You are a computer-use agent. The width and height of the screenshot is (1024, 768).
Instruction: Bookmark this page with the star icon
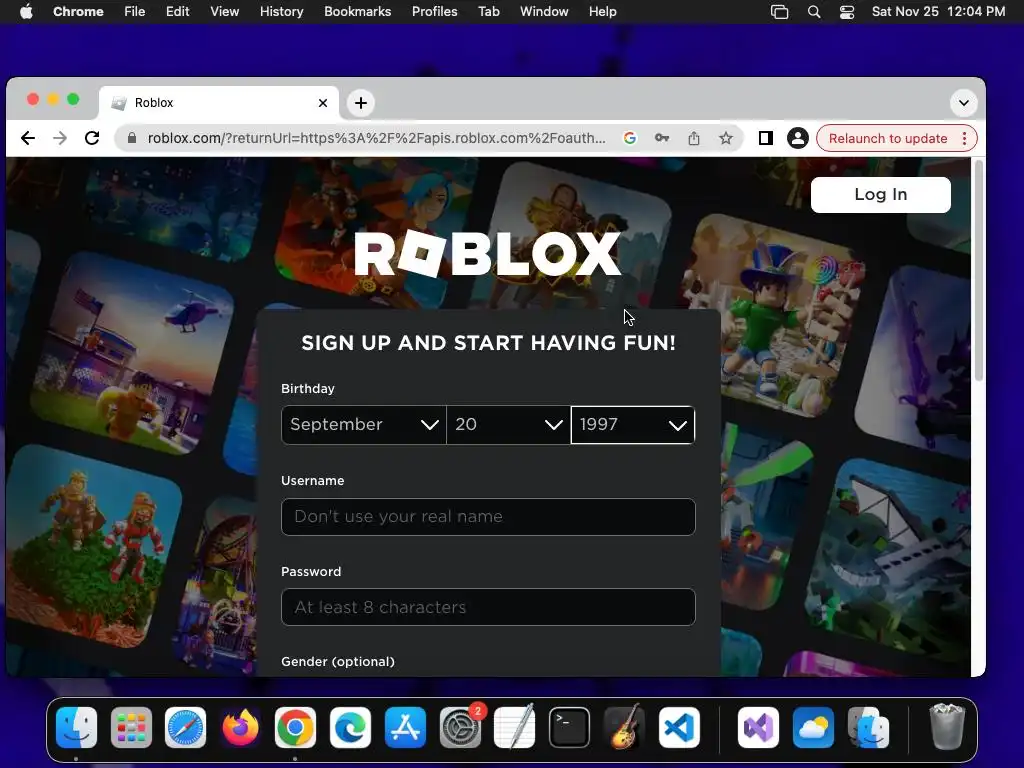726,138
